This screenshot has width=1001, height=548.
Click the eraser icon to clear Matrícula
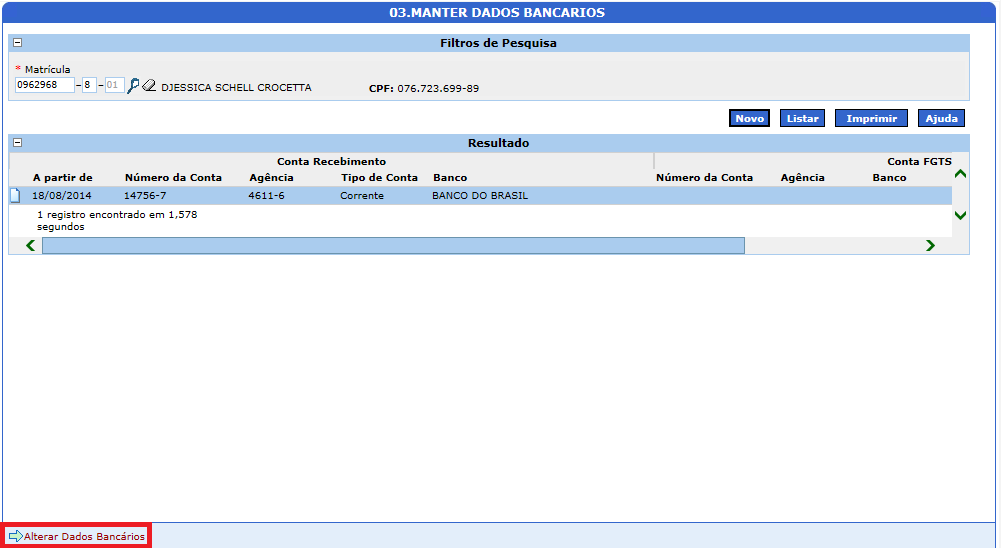[x=150, y=87]
